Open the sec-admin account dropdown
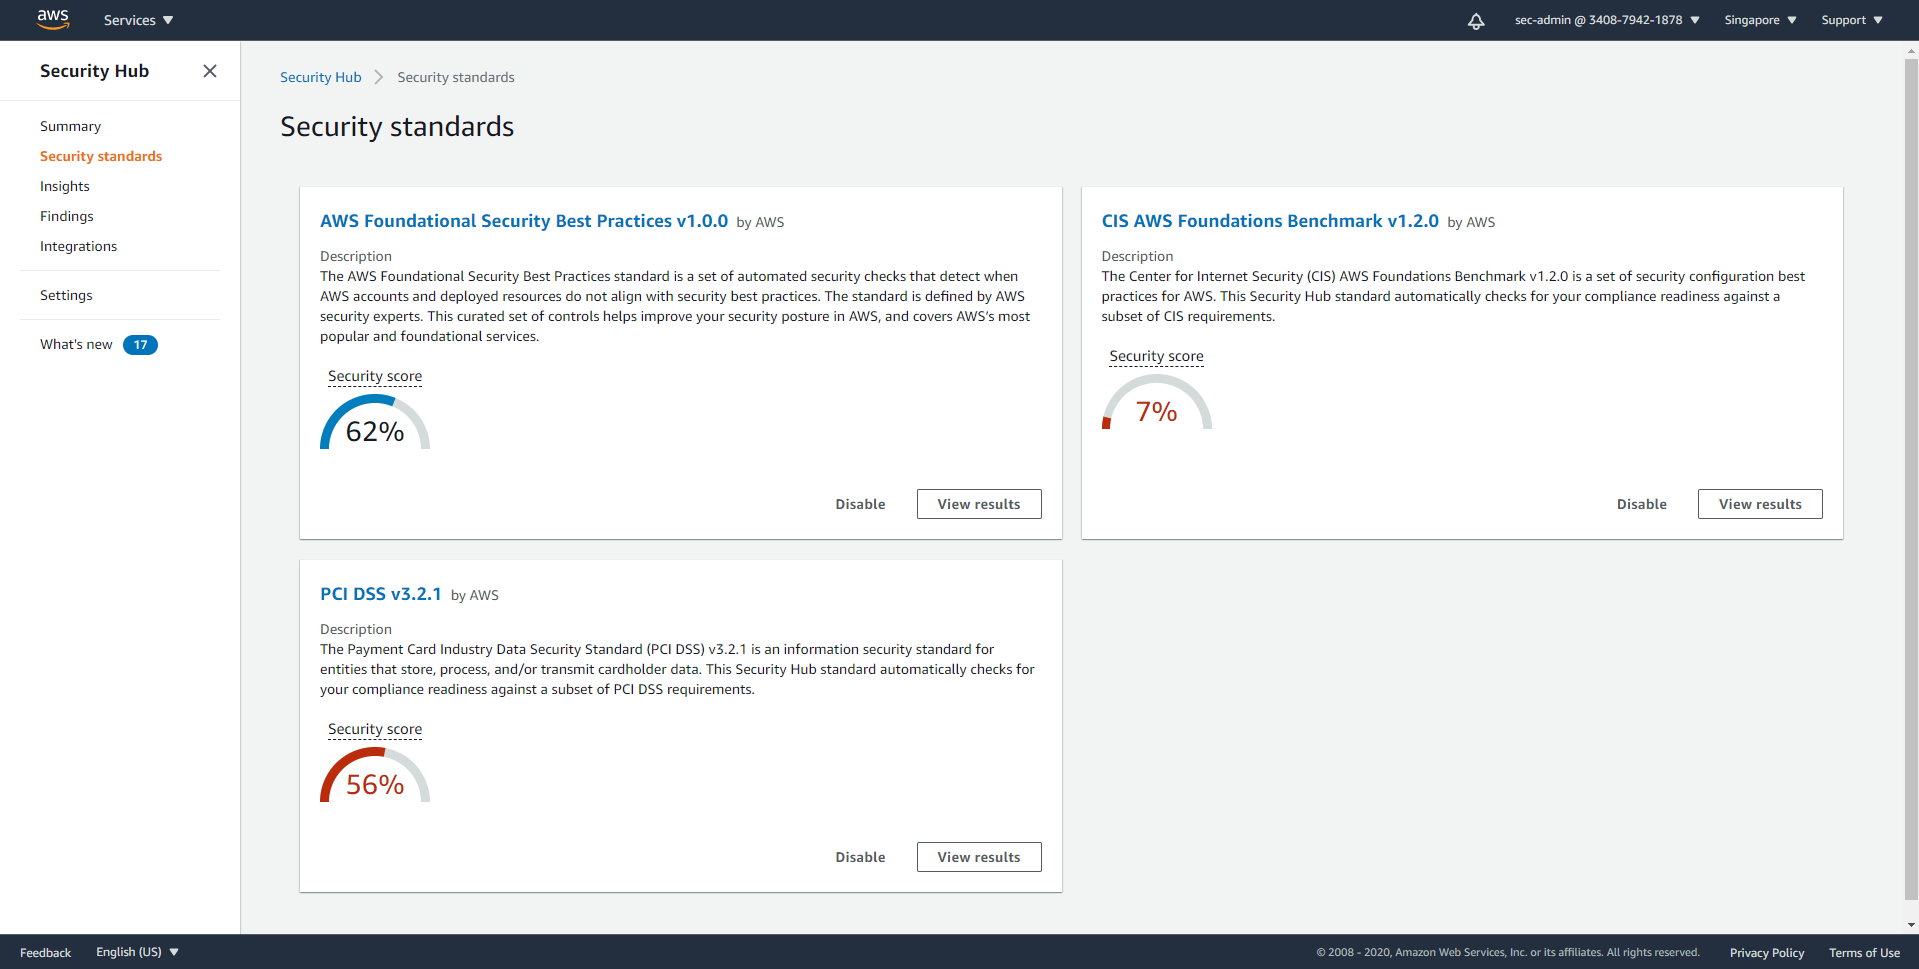This screenshot has height=969, width=1919. point(1607,20)
